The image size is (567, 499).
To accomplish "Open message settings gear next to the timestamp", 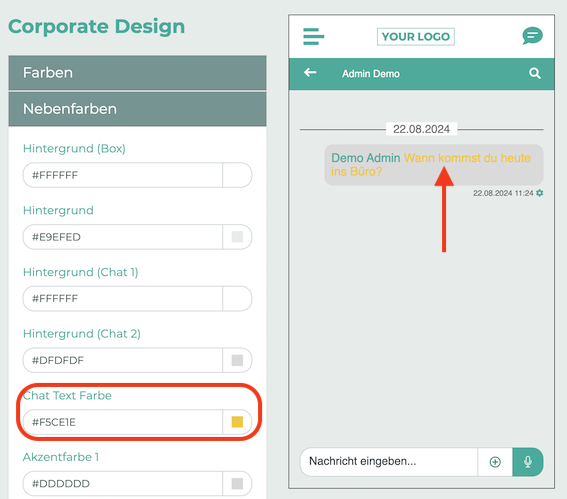I will tap(540, 193).
